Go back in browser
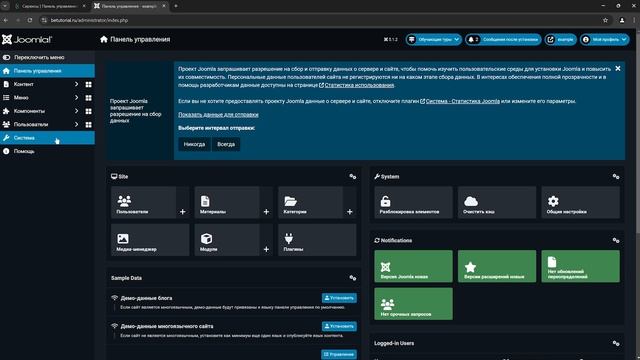This screenshot has height=360, width=640. 6,20
